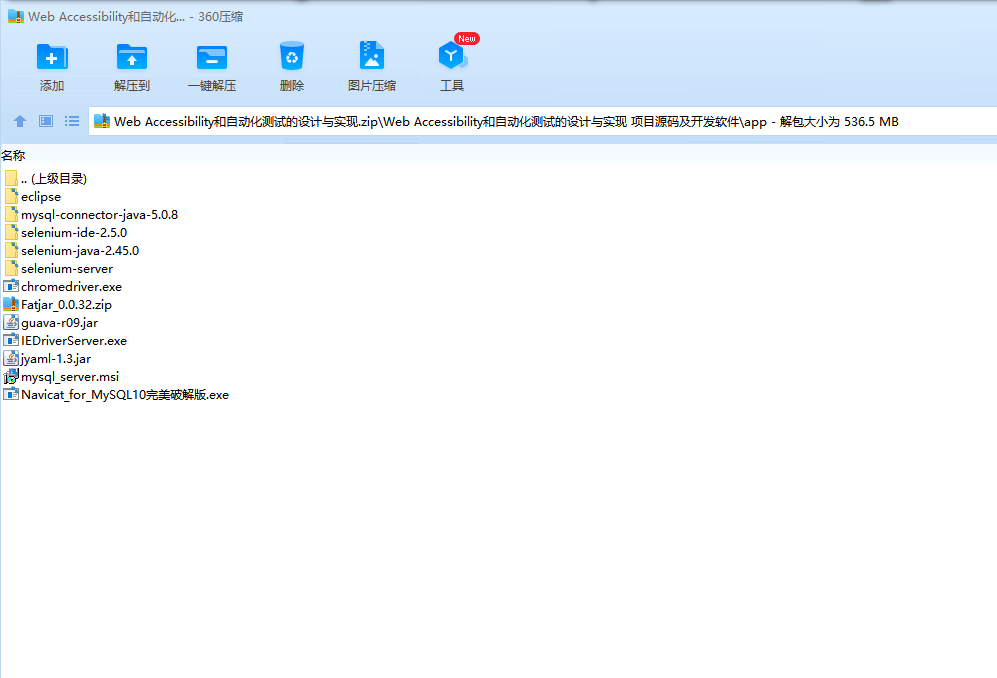
Task: Go up one level with arrow icon
Action: pos(20,121)
